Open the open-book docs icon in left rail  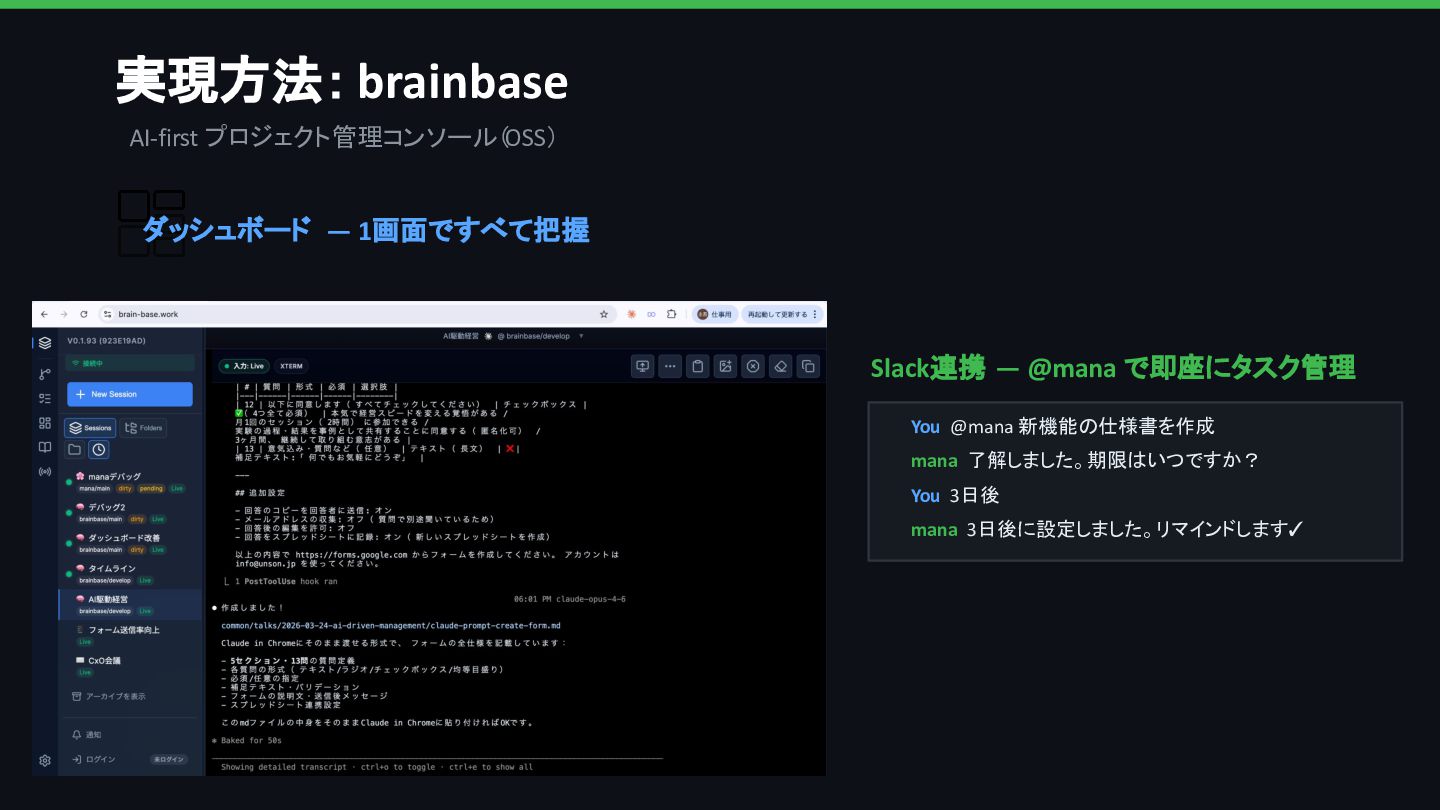[x=45, y=447]
